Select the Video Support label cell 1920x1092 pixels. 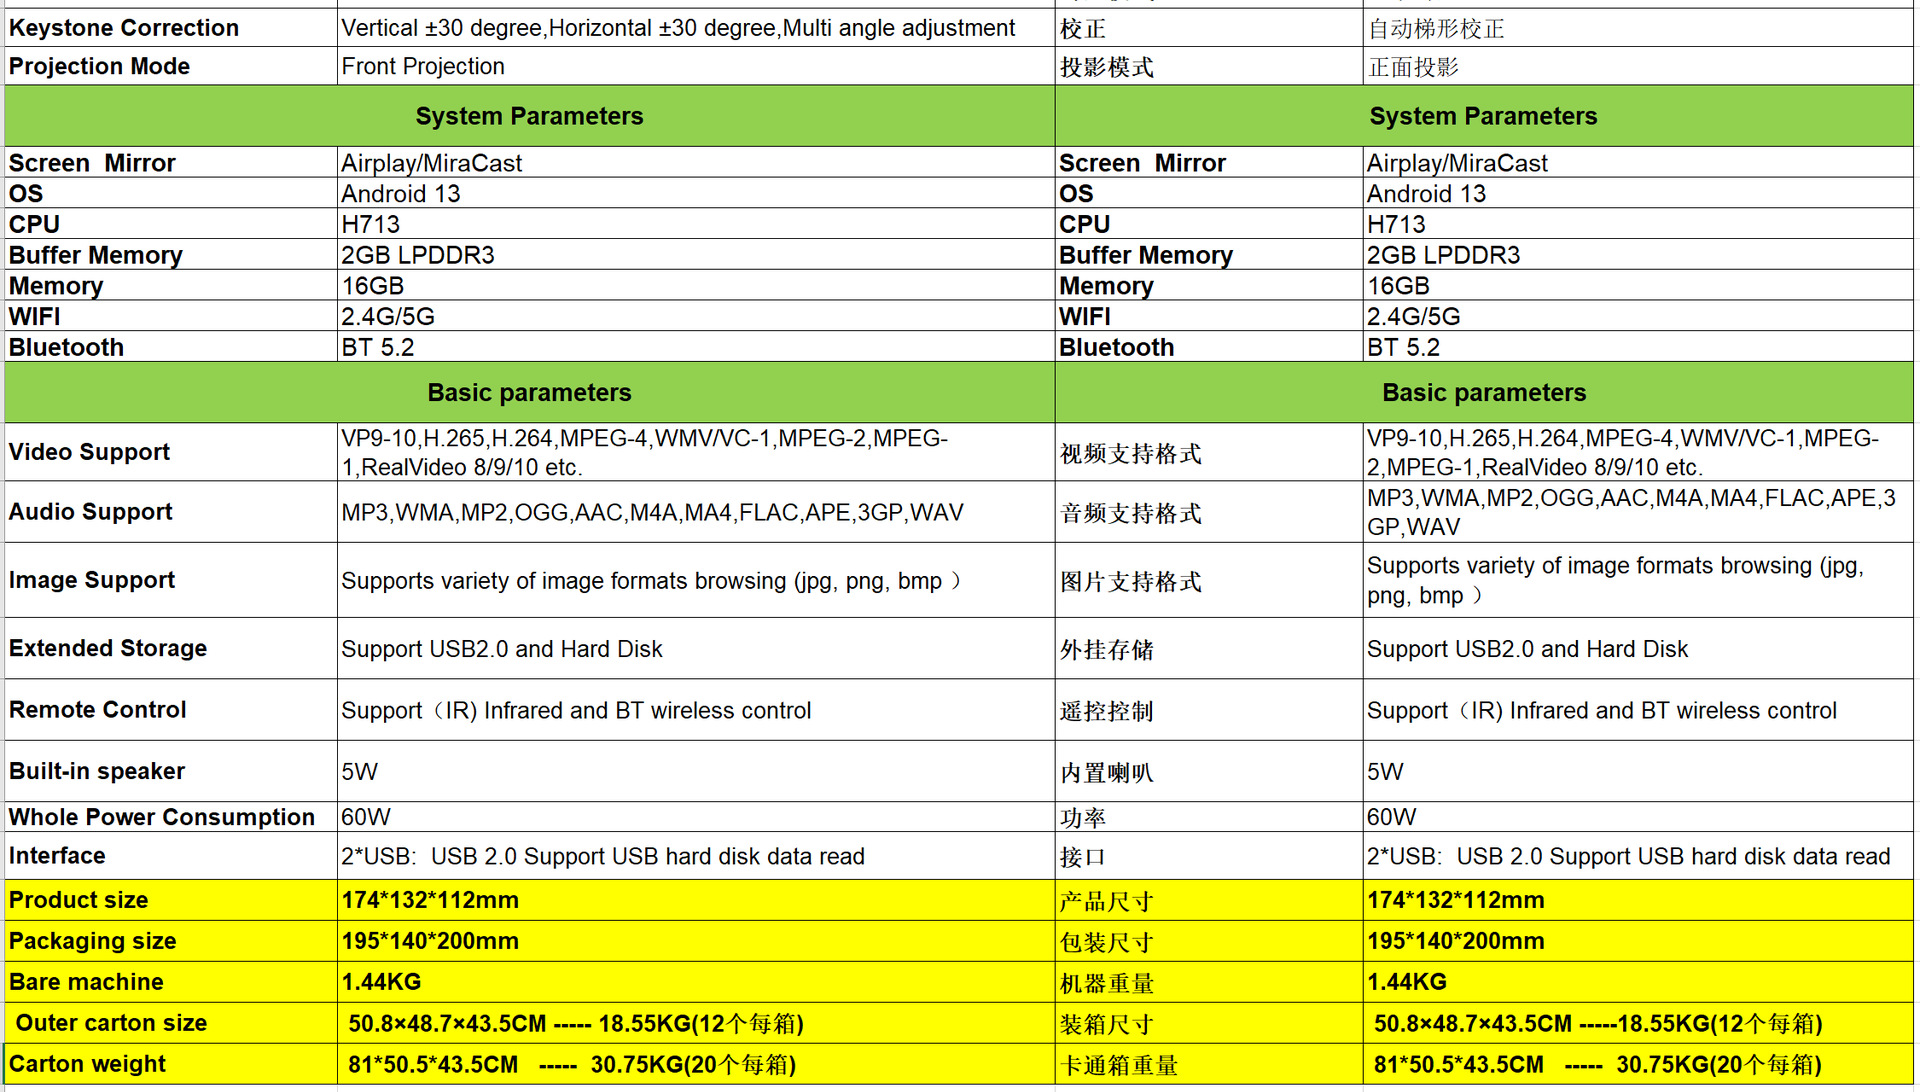[90, 452]
